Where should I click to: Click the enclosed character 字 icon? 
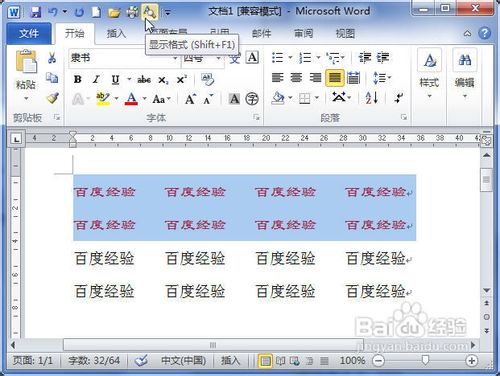tap(252, 99)
